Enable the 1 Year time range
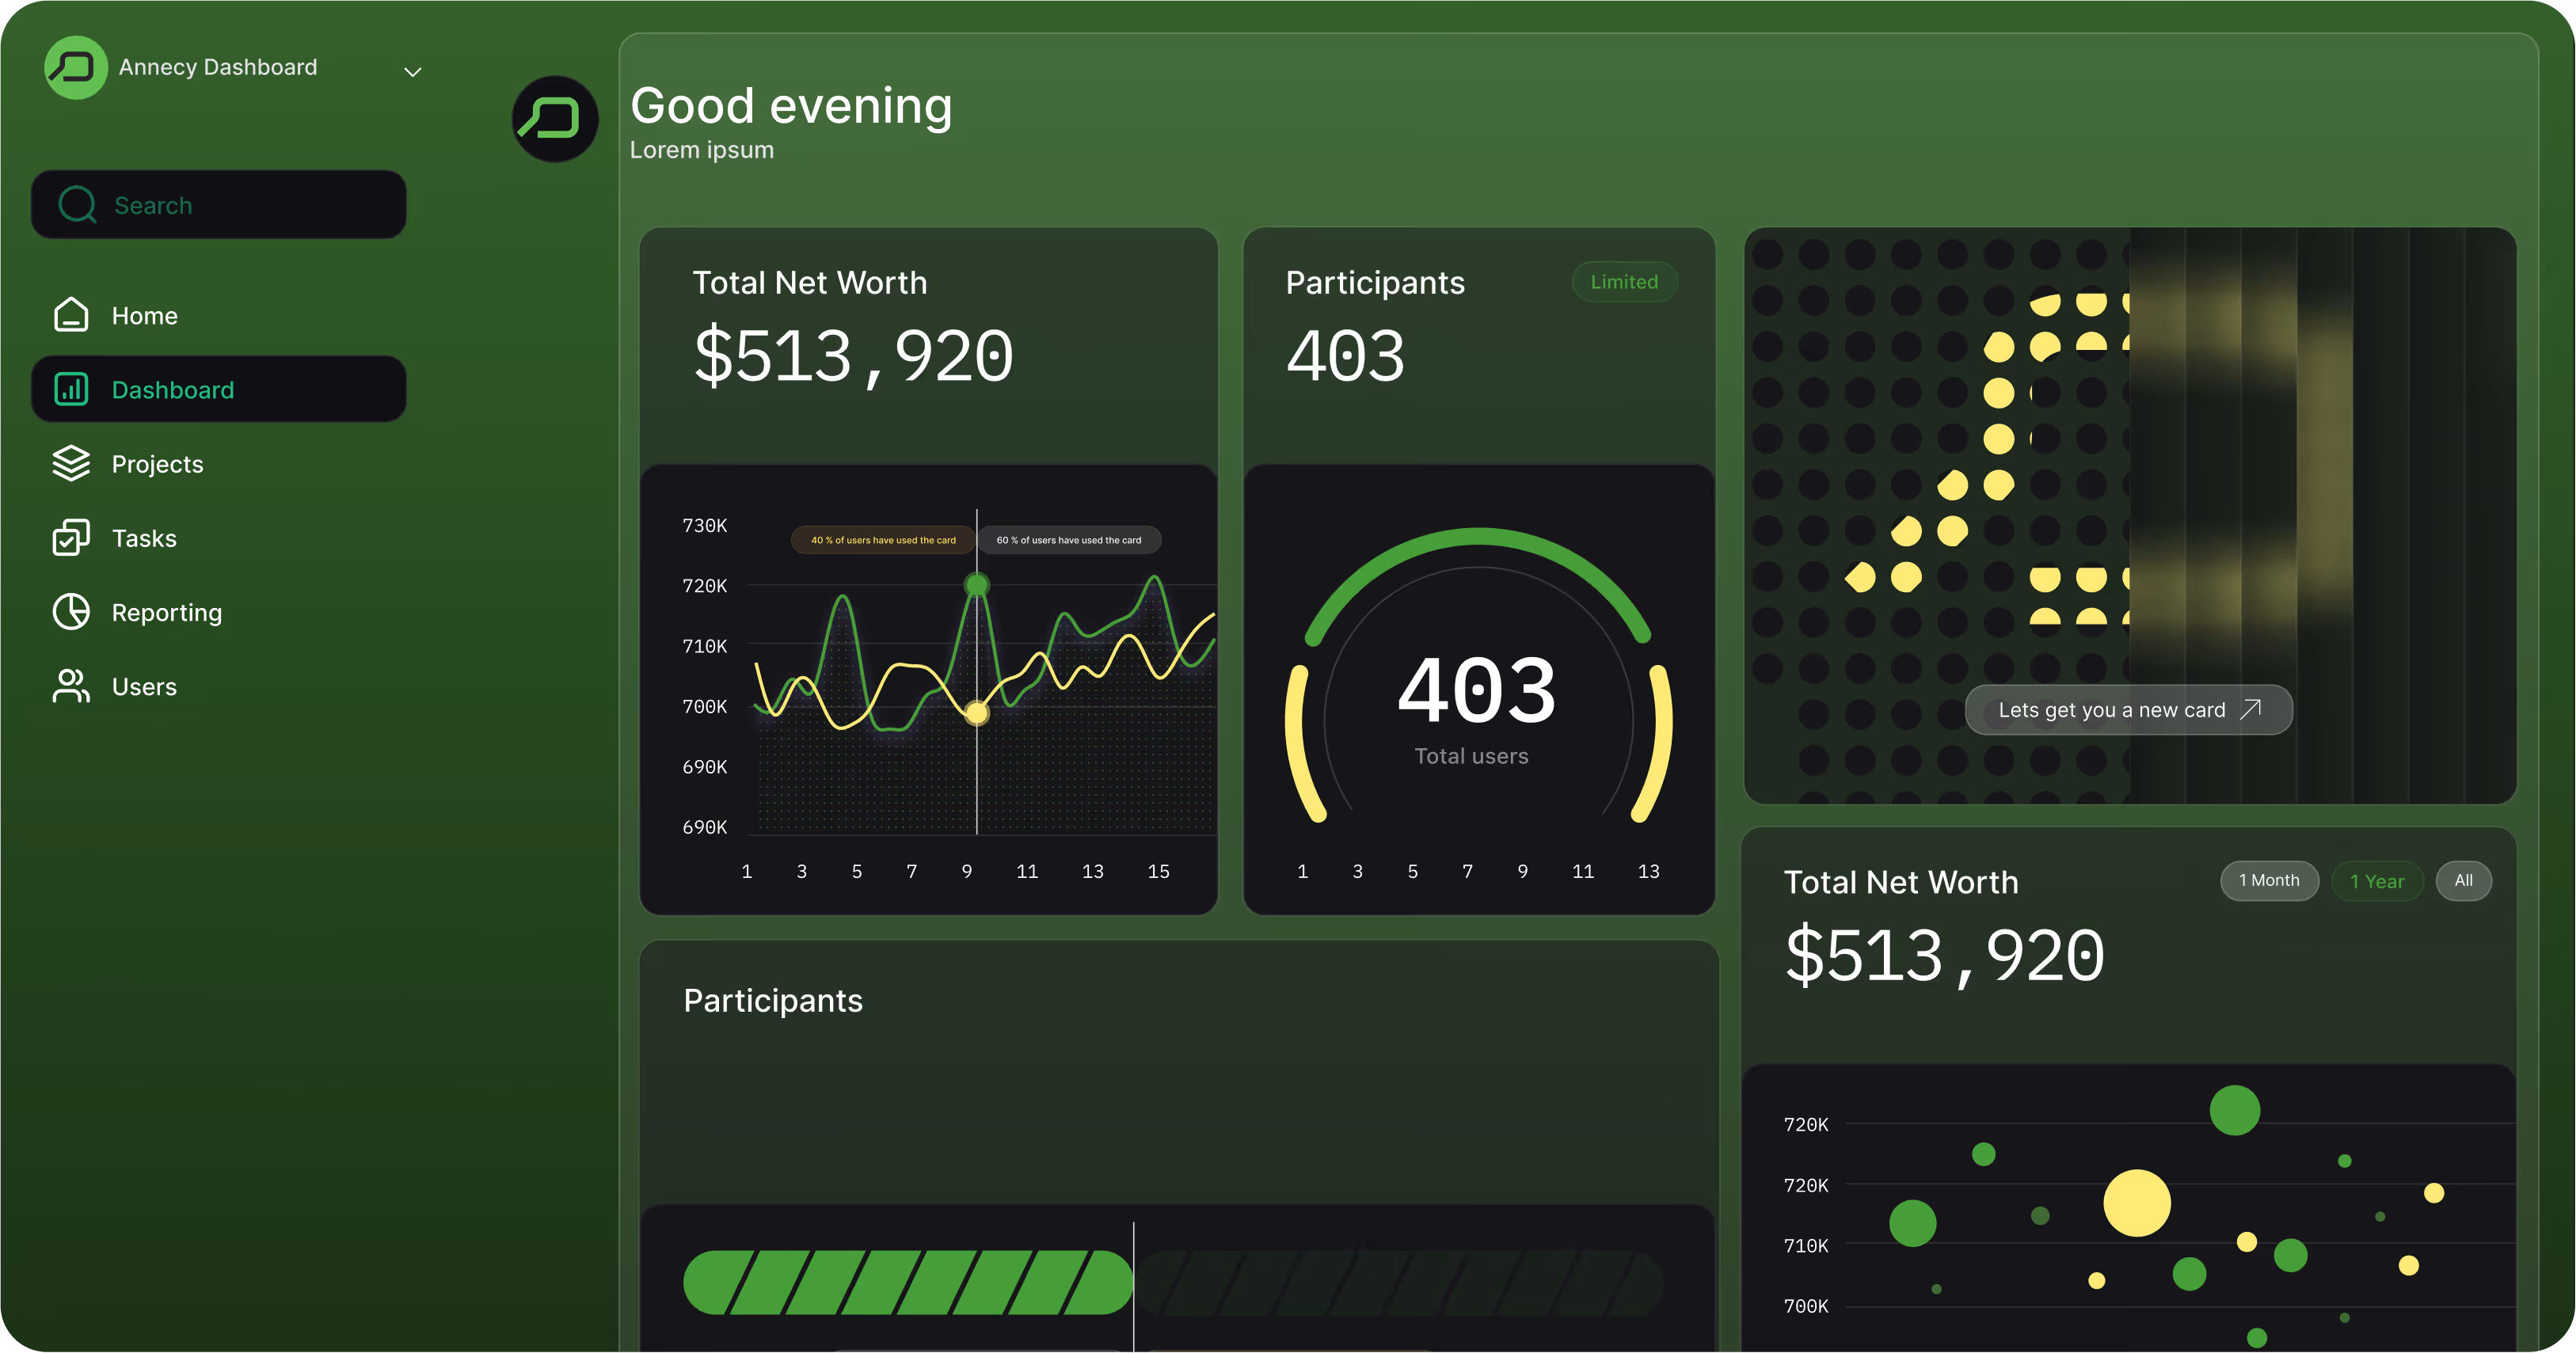This screenshot has height=1353, width=2576. pyautogui.click(x=2378, y=880)
